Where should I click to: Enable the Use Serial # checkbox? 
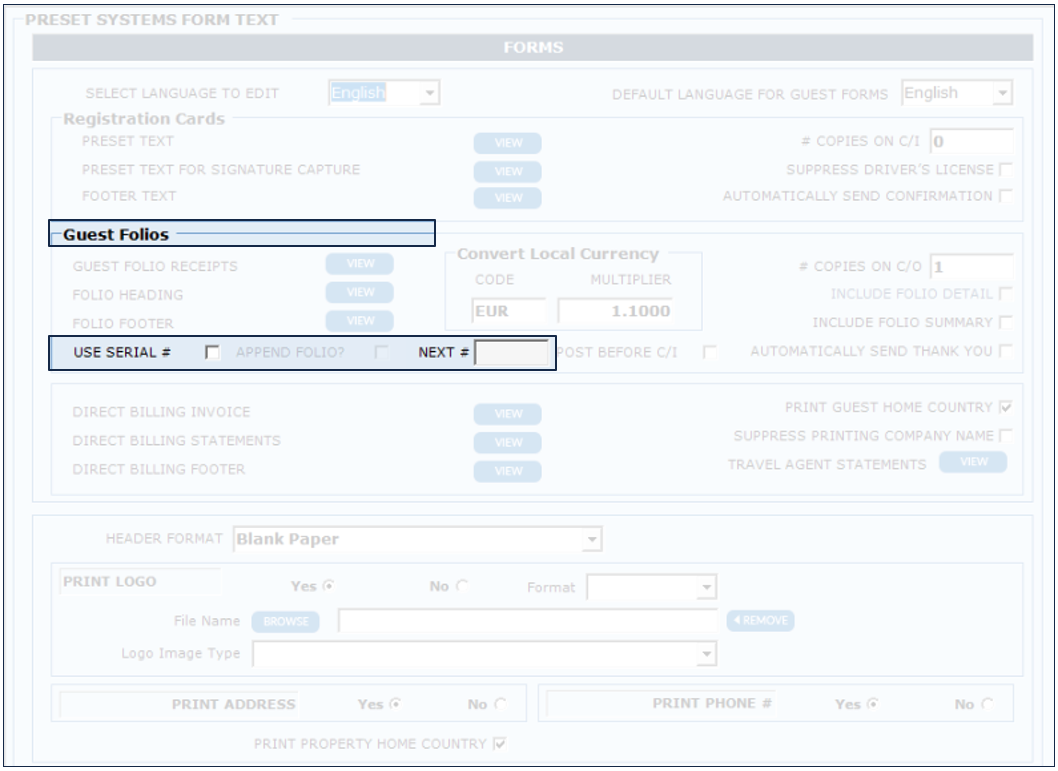click(211, 353)
